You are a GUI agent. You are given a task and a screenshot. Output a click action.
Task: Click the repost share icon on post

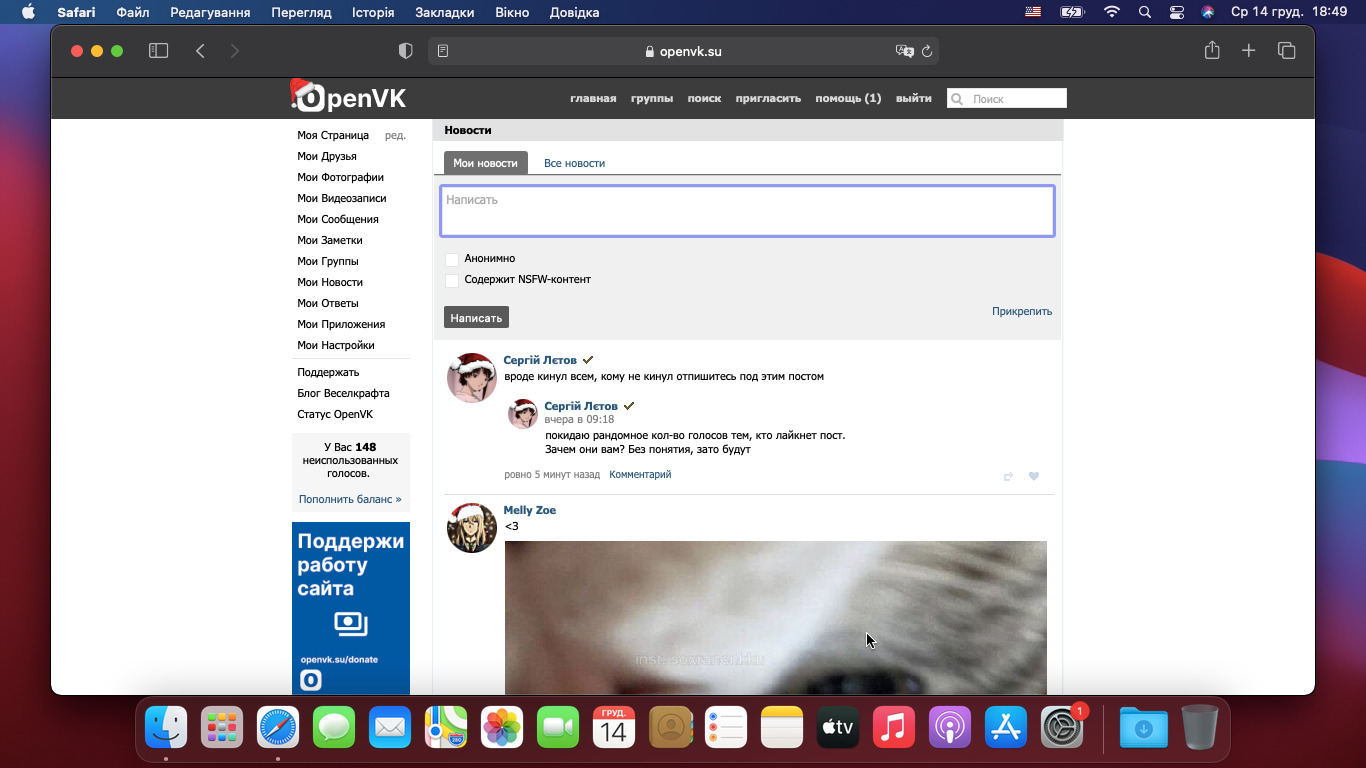coord(1008,476)
